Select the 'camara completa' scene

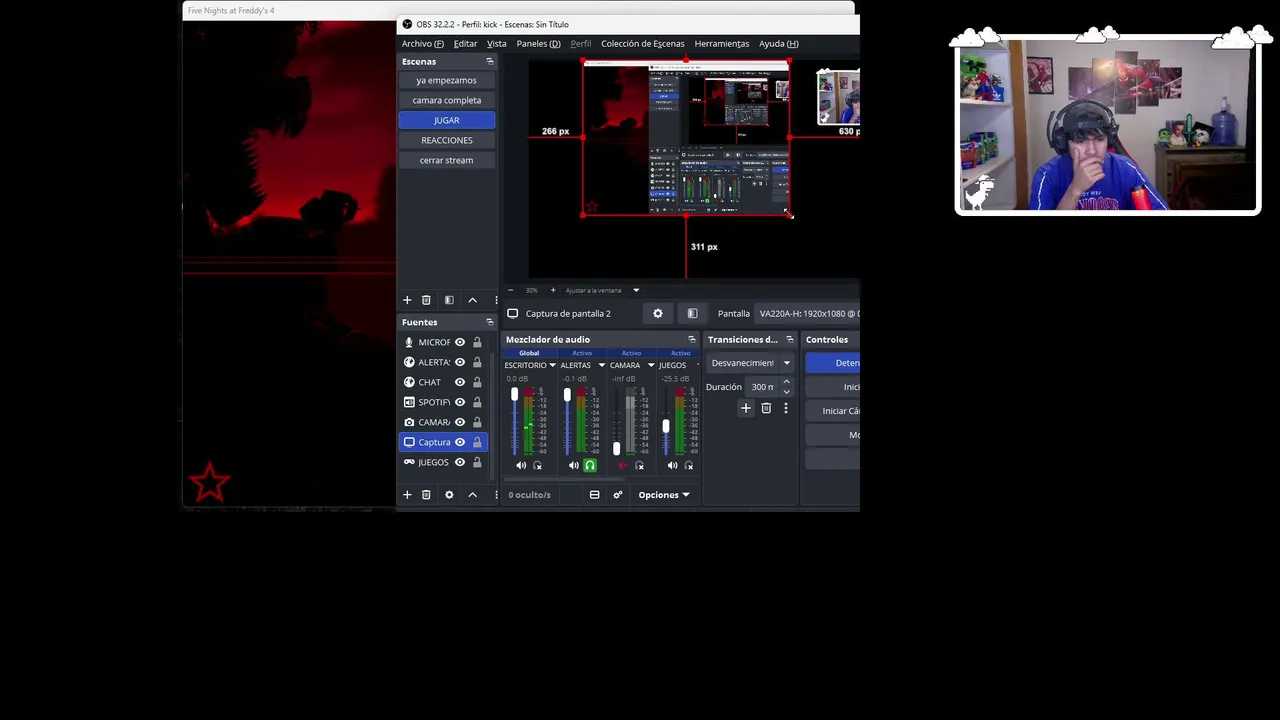click(x=447, y=100)
